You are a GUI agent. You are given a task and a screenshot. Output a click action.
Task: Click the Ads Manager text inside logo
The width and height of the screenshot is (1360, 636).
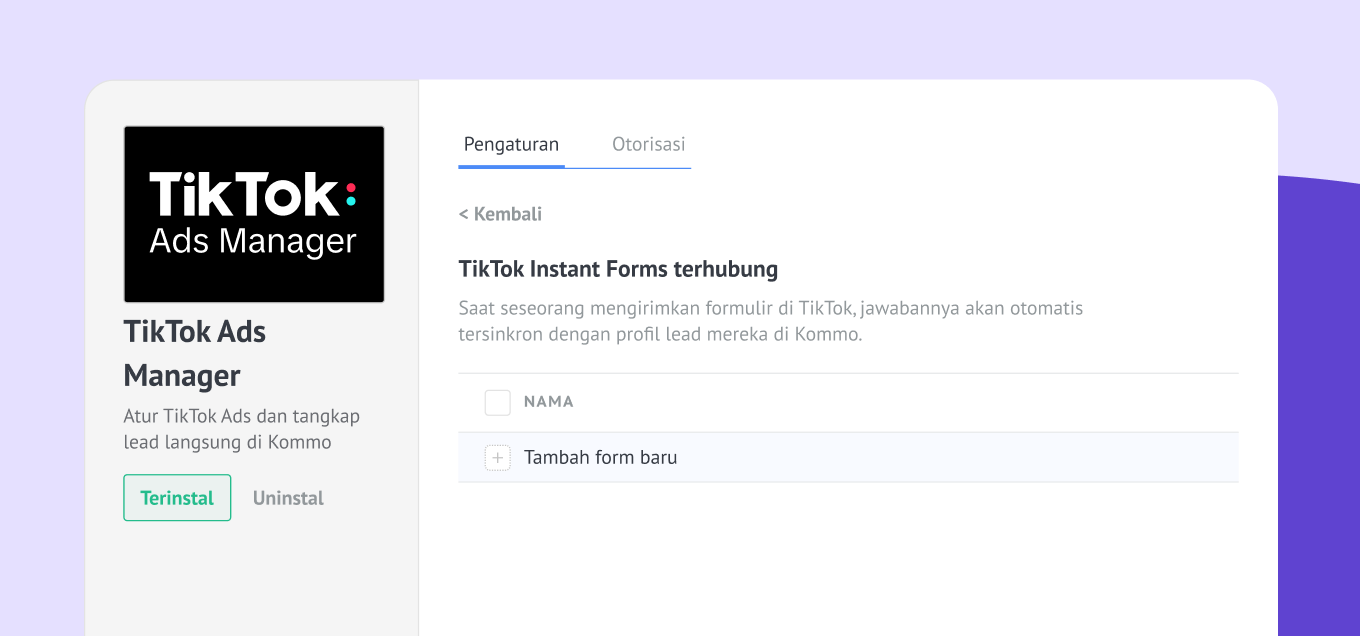point(252,241)
